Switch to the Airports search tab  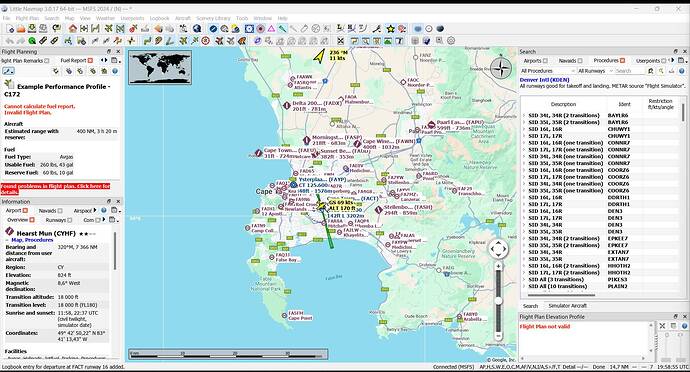point(535,60)
